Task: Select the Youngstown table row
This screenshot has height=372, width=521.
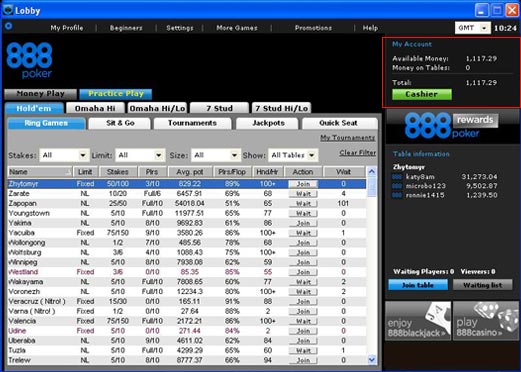Action: click(187, 213)
